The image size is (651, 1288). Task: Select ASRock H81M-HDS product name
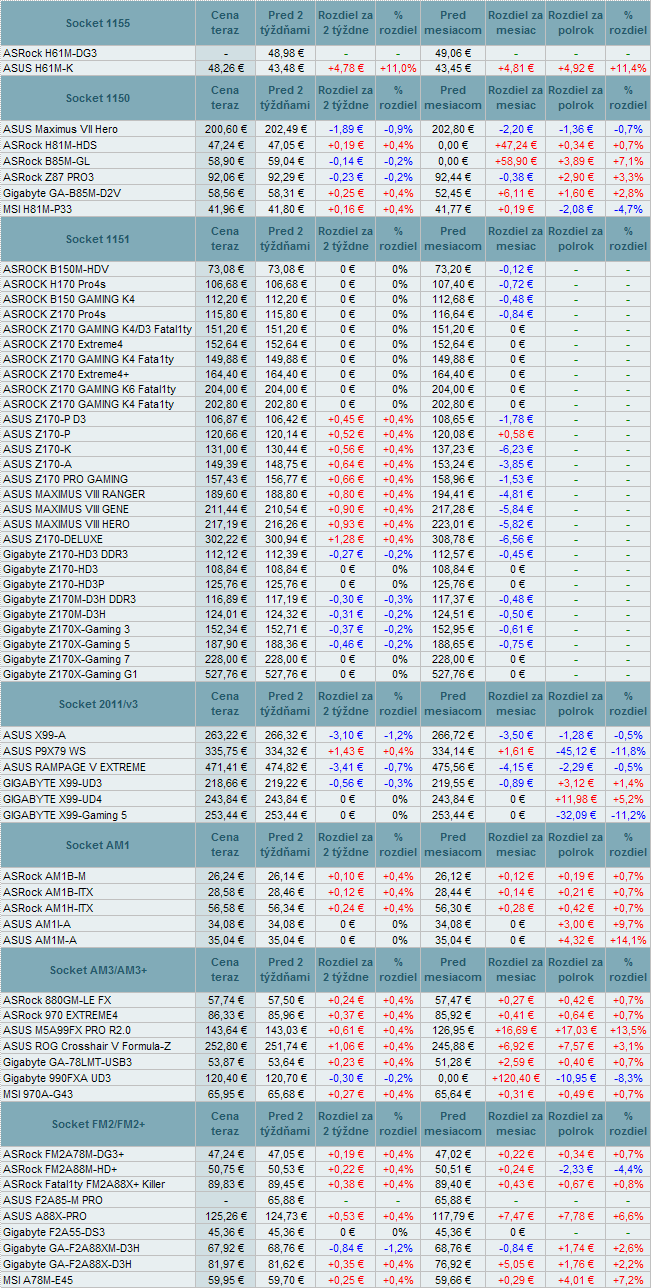click(x=50, y=145)
